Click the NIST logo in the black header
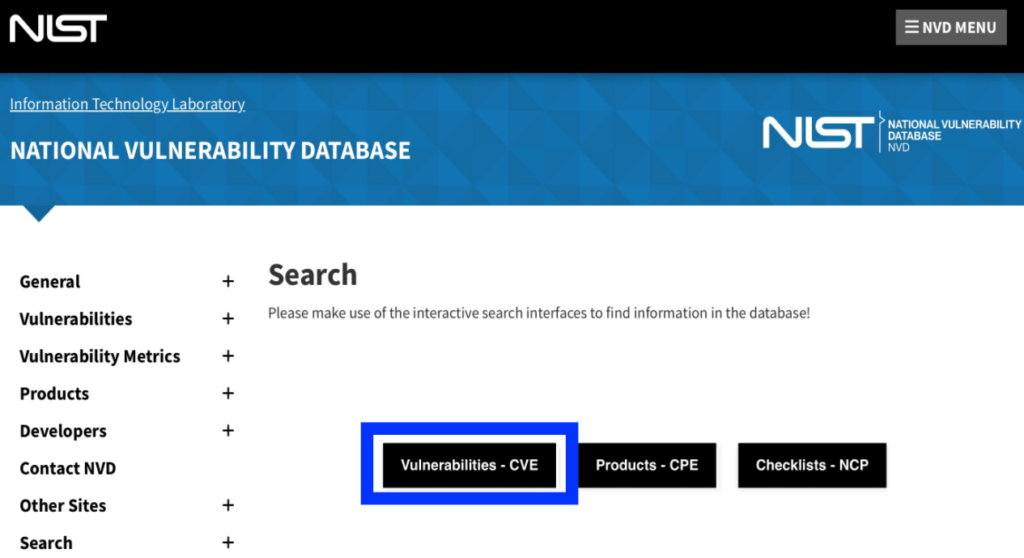Image resolution: width=1024 pixels, height=558 pixels. pos(58,29)
